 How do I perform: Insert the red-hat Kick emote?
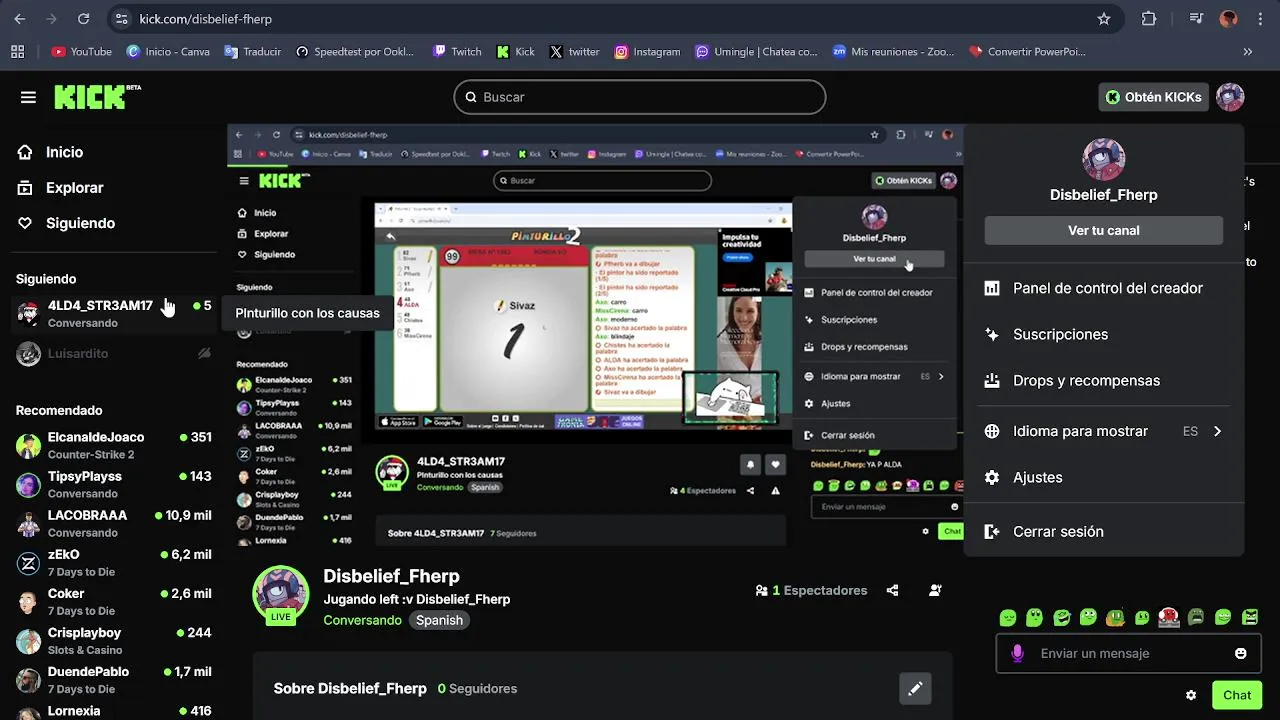(1169, 617)
